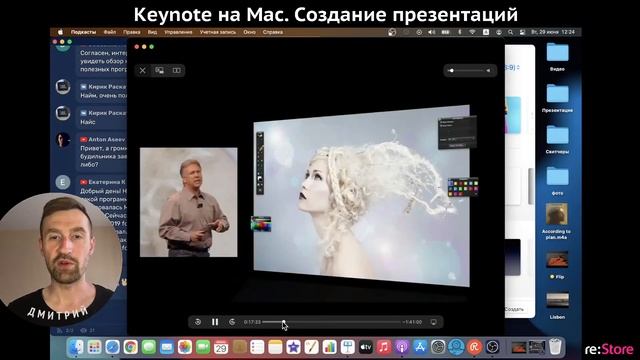Open Podcasts in the Dock
This screenshot has height=360, width=640.
click(x=402, y=347)
